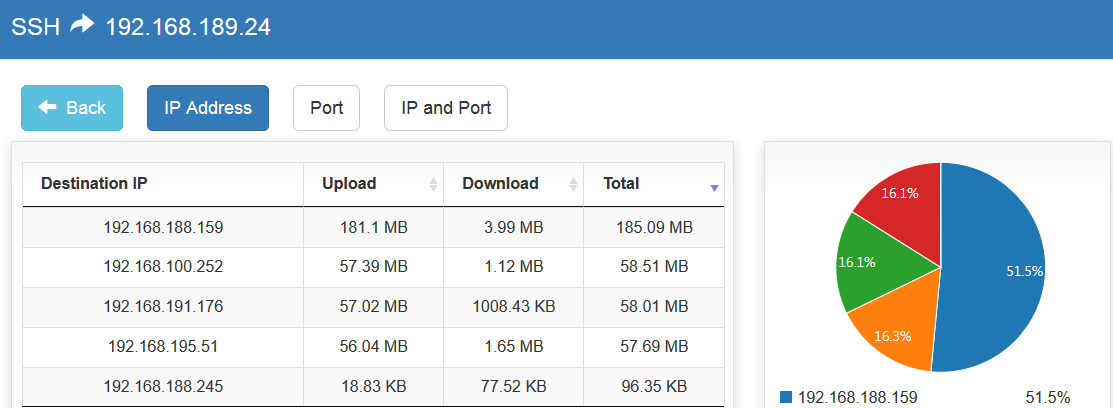Screen dimensions: 1113x408
Task: Click the Destination IP column header
Action: coord(94,184)
